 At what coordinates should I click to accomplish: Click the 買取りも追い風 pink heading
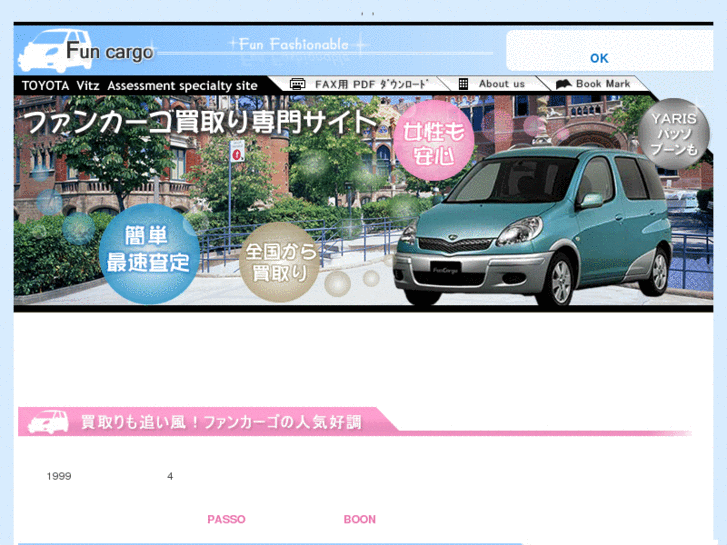click(x=221, y=422)
